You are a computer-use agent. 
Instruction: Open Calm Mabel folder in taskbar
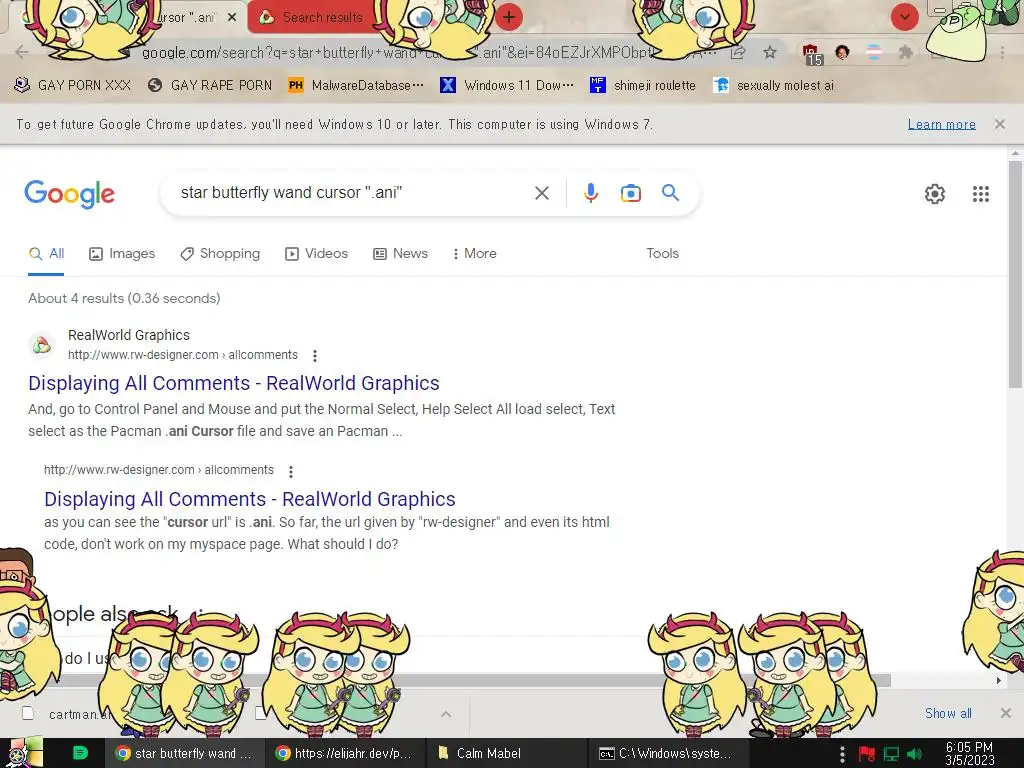(506, 753)
